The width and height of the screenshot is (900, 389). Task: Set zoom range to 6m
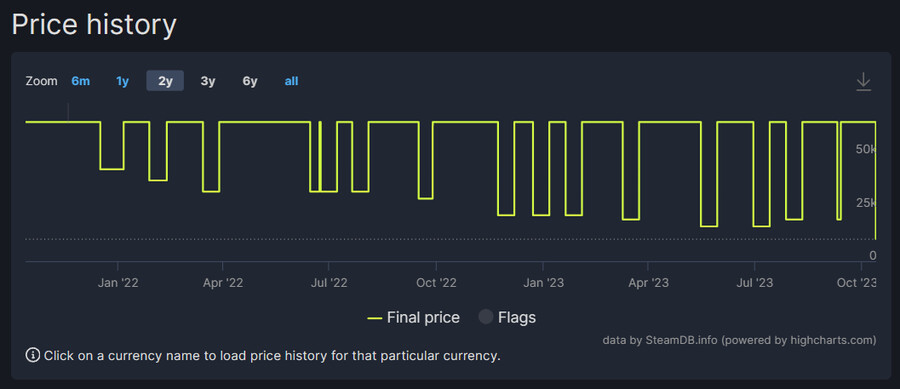coord(81,81)
